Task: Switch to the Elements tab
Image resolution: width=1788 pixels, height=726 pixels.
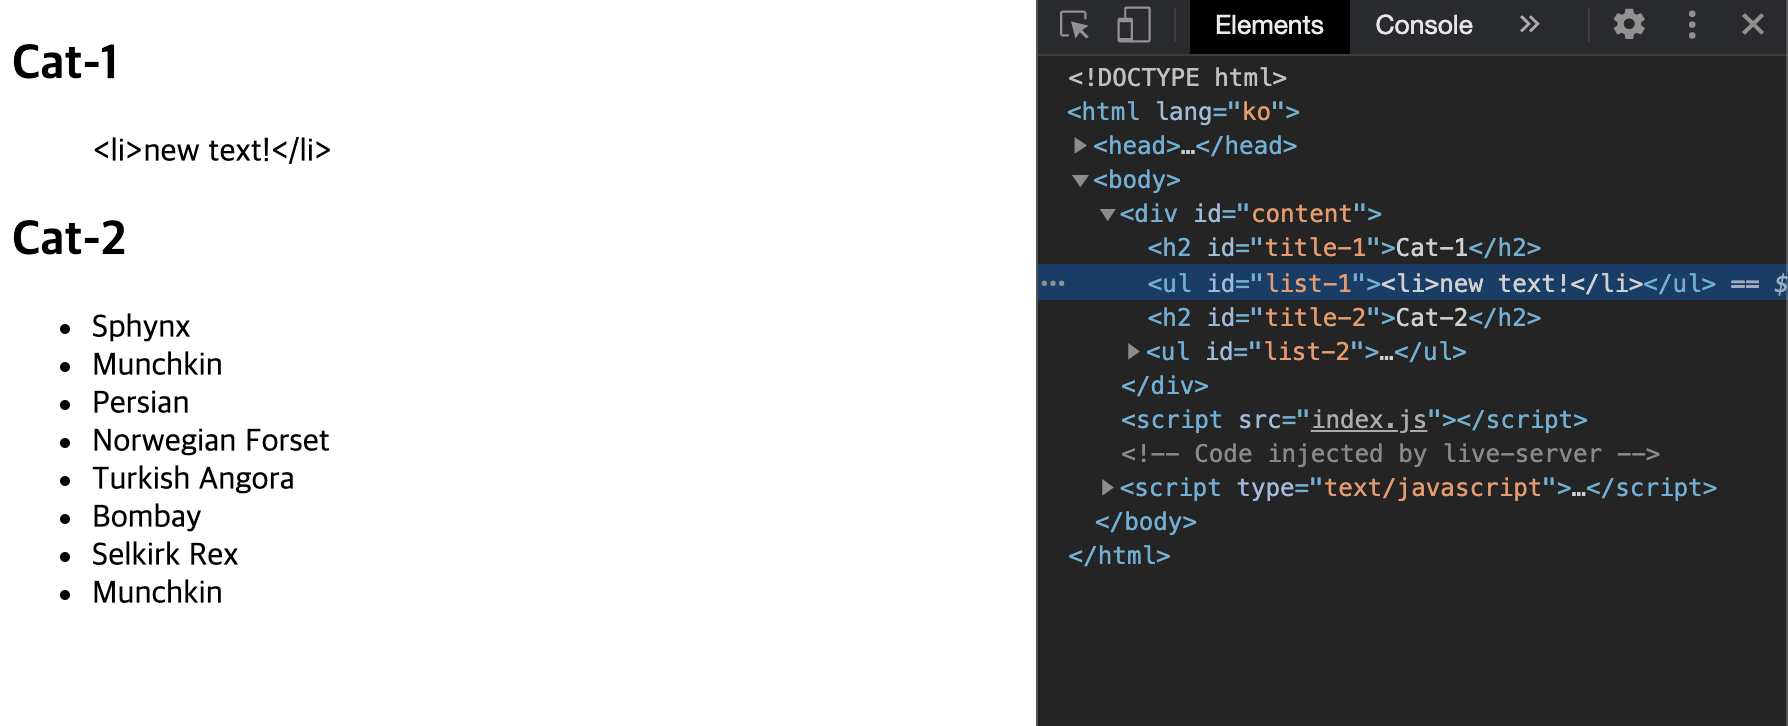Action: tap(1269, 26)
